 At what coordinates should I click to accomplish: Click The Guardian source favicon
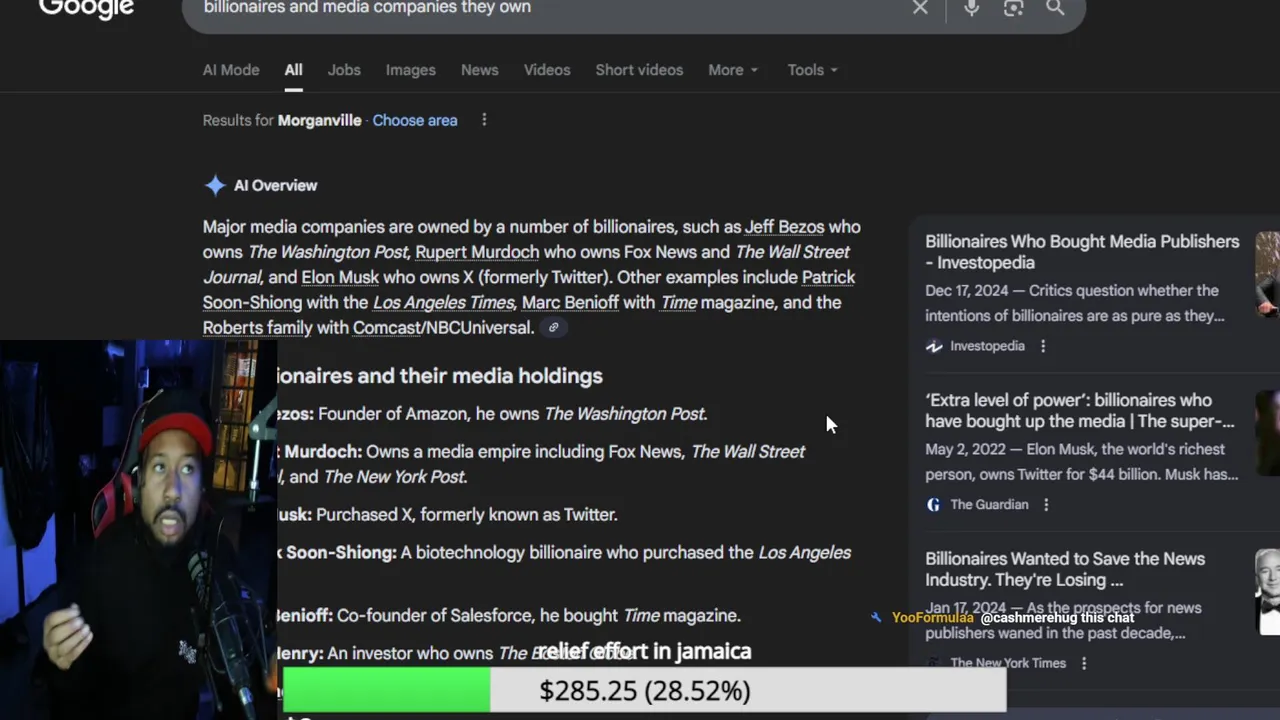934,505
